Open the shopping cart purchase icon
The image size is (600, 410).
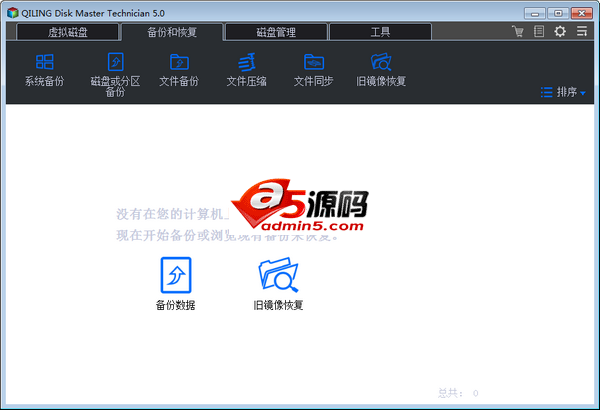[x=518, y=31]
